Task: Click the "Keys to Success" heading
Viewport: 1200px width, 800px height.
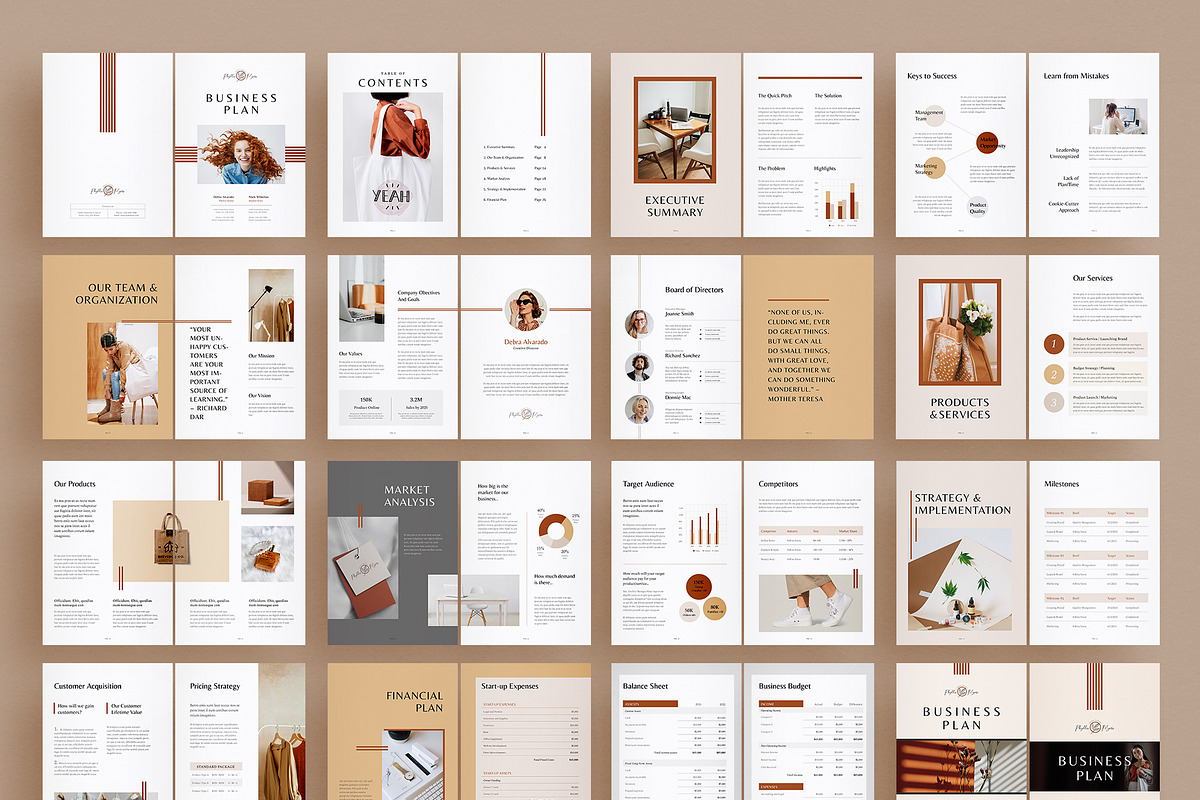Action: (932, 76)
